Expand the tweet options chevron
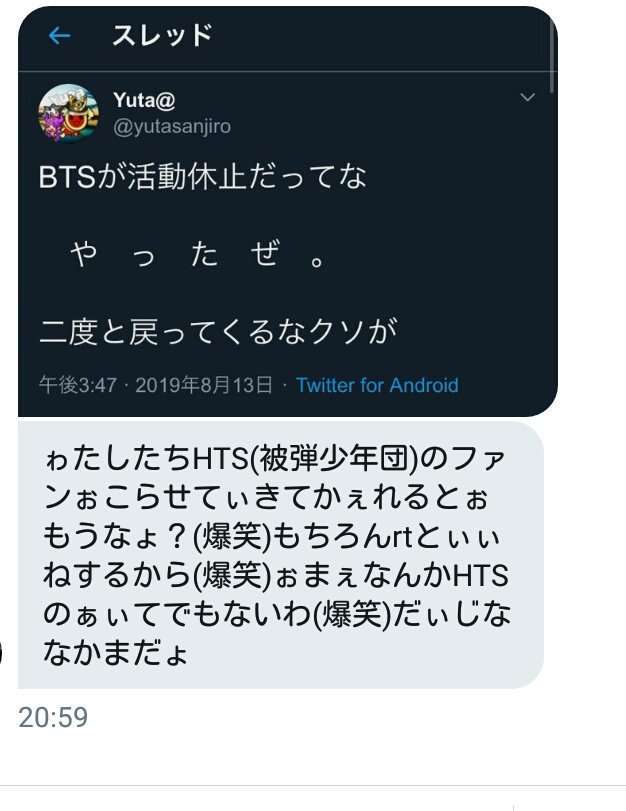626x811 pixels. click(x=527, y=97)
